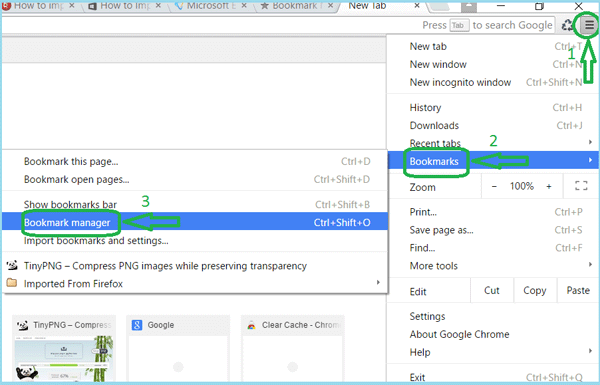This screenshot has height=385, width=600.
Task: Close the Microsoft Edge tab
Action: [244, 6]
